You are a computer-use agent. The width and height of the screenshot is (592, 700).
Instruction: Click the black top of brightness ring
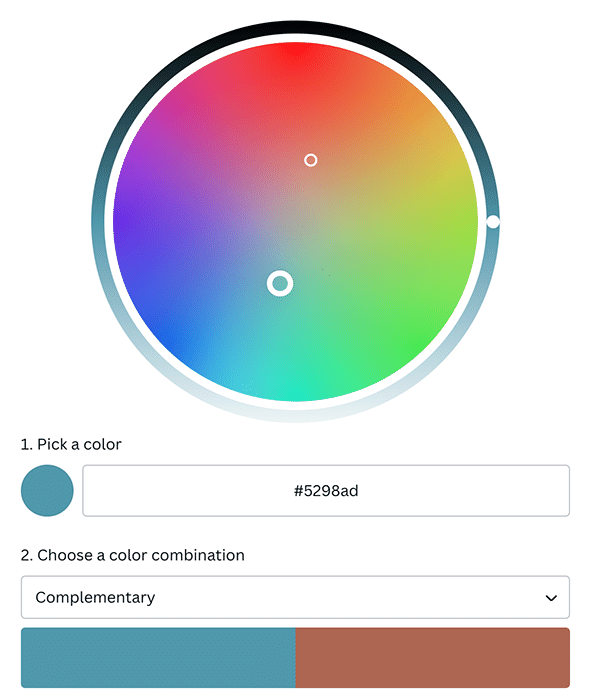click(295, 29)
